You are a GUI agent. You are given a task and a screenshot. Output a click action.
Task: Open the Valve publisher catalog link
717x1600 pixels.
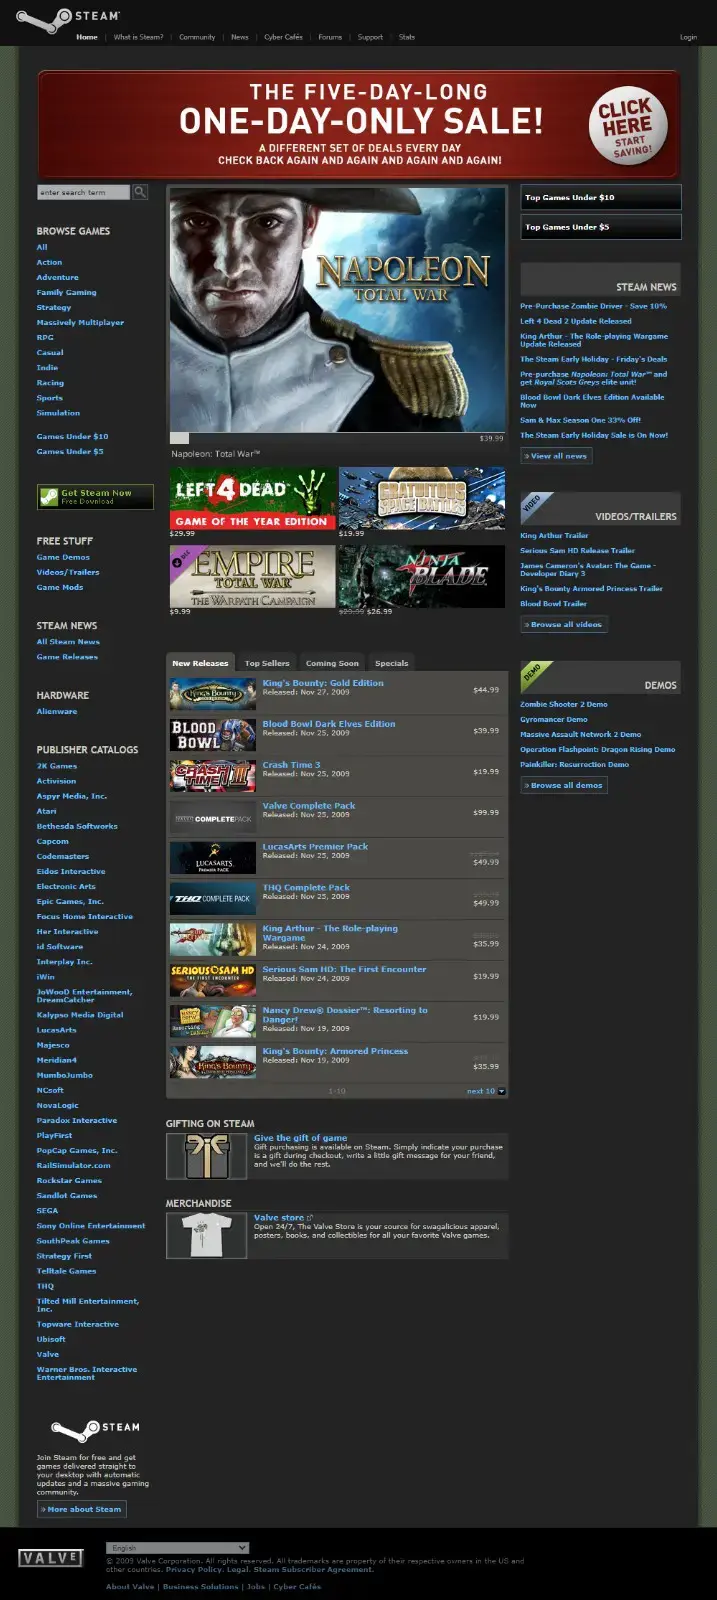point(48,1354)
